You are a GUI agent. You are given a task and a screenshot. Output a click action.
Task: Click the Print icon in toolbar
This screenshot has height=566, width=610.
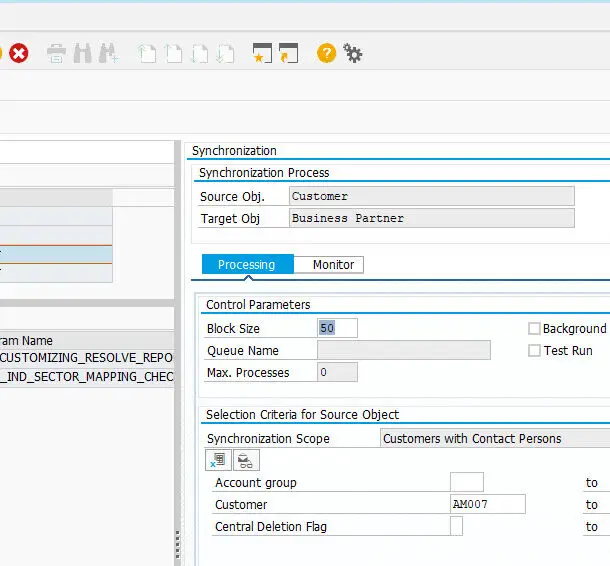[56, 53]
